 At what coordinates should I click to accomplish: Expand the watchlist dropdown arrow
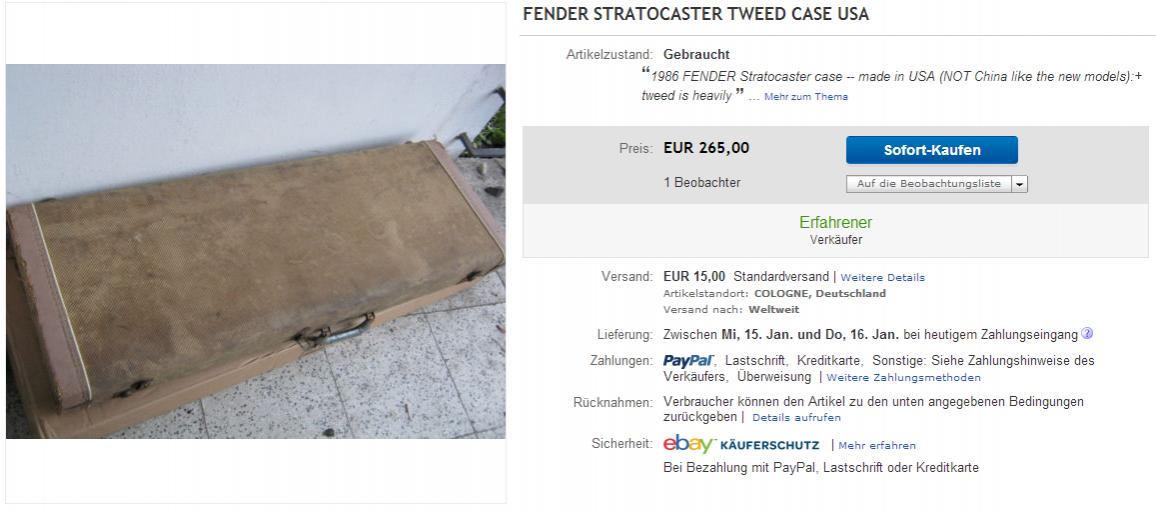click(1019, 184)
